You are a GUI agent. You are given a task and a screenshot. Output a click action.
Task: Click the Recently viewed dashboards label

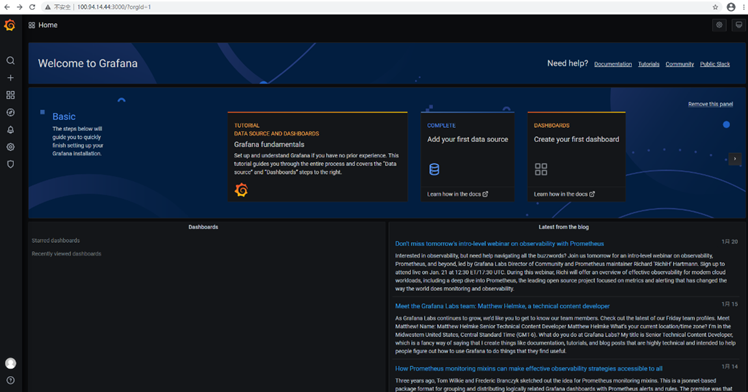click(x=66, y=254)
